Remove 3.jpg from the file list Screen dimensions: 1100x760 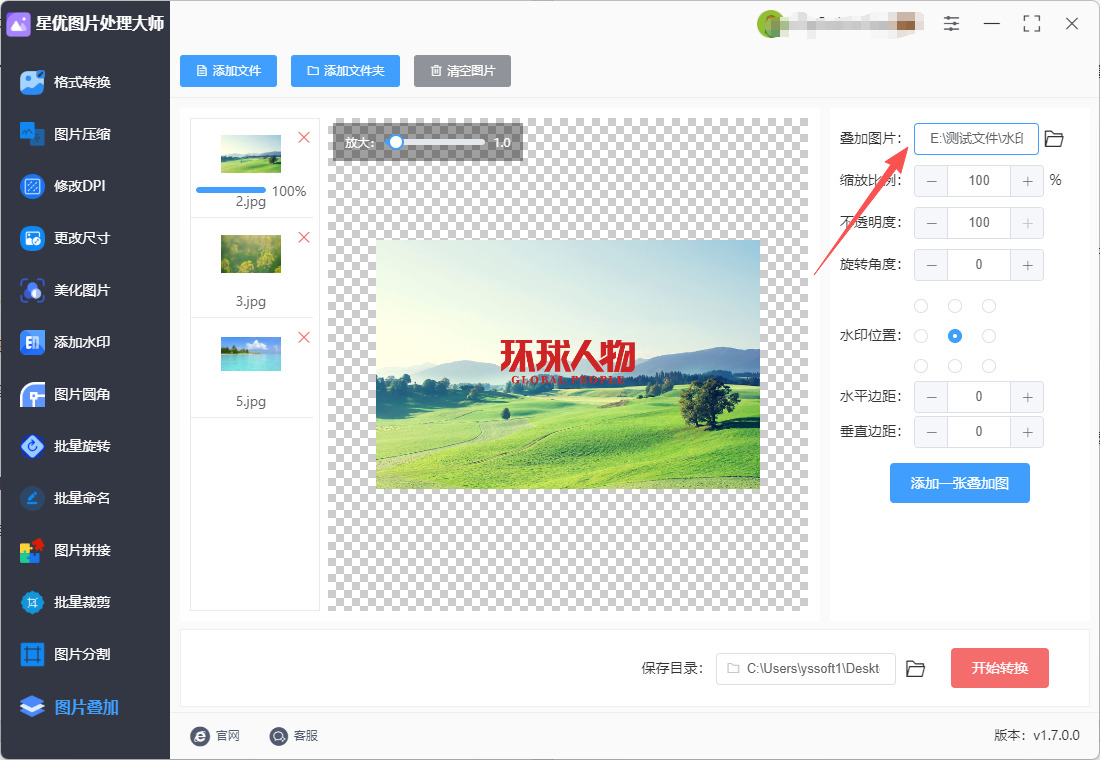[x=304, y=237]
